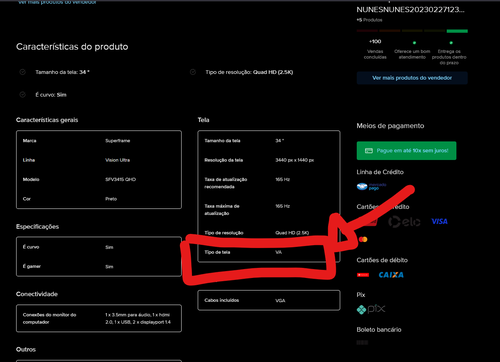Click the Mercado Pago credit line logo
Viewport: 500px width, 362px height.
371,187
